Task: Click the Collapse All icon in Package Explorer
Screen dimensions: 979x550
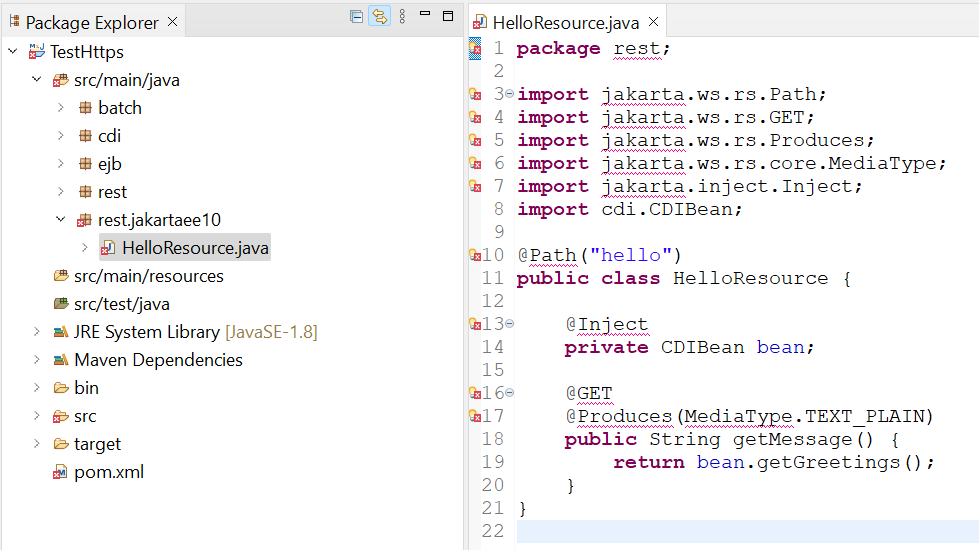Action: click(356, 17)
